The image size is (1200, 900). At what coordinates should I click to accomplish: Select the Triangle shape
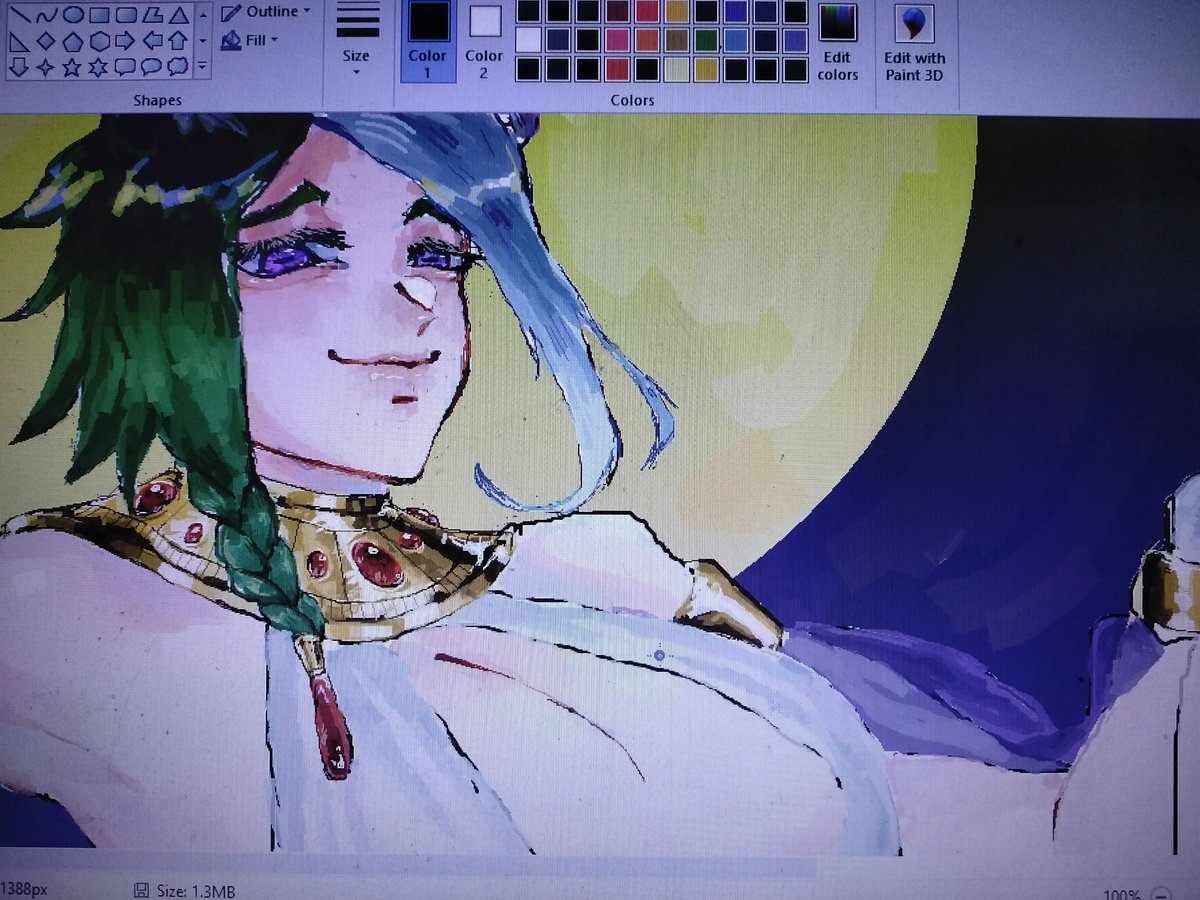click(x=178, y=14)
